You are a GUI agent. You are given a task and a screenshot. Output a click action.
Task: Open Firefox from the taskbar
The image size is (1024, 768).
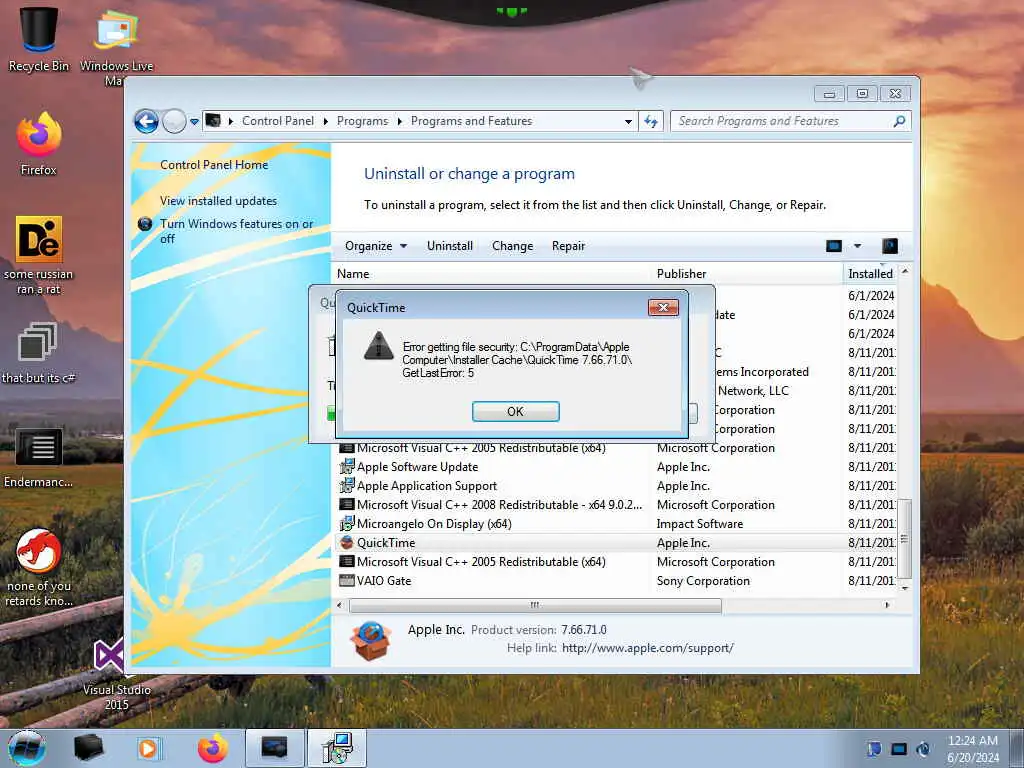click(x=212, y=748)
